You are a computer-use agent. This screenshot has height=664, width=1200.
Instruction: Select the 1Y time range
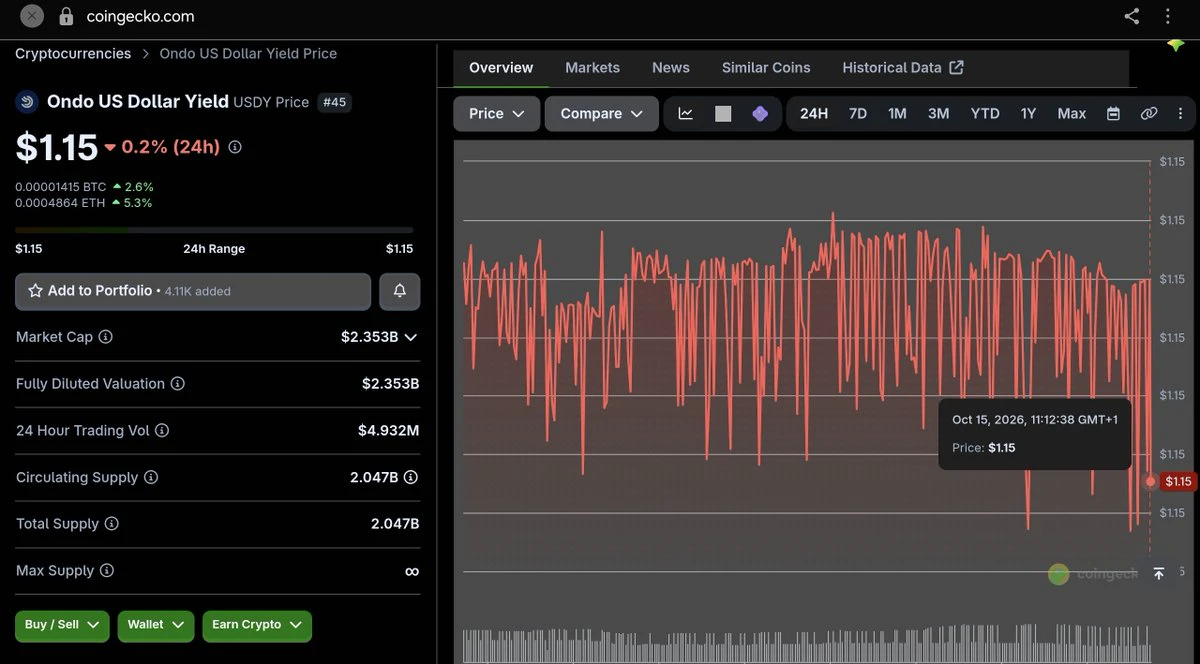tap(1028, 114)
